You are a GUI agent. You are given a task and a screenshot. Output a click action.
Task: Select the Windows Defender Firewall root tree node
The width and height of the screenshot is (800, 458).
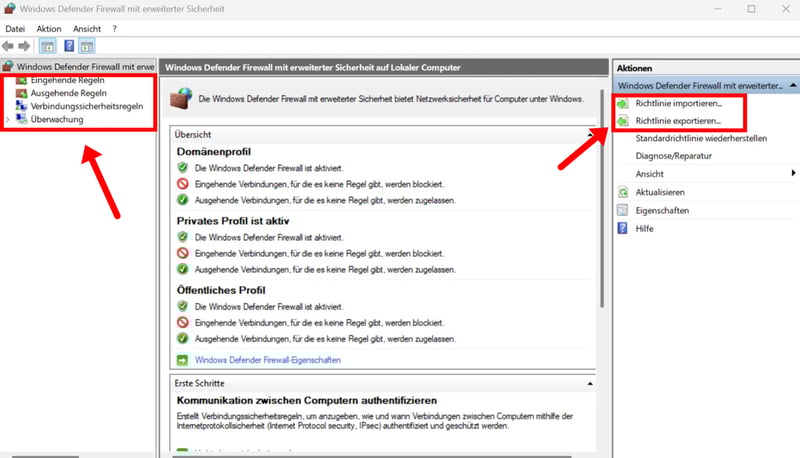pos(85,67)
